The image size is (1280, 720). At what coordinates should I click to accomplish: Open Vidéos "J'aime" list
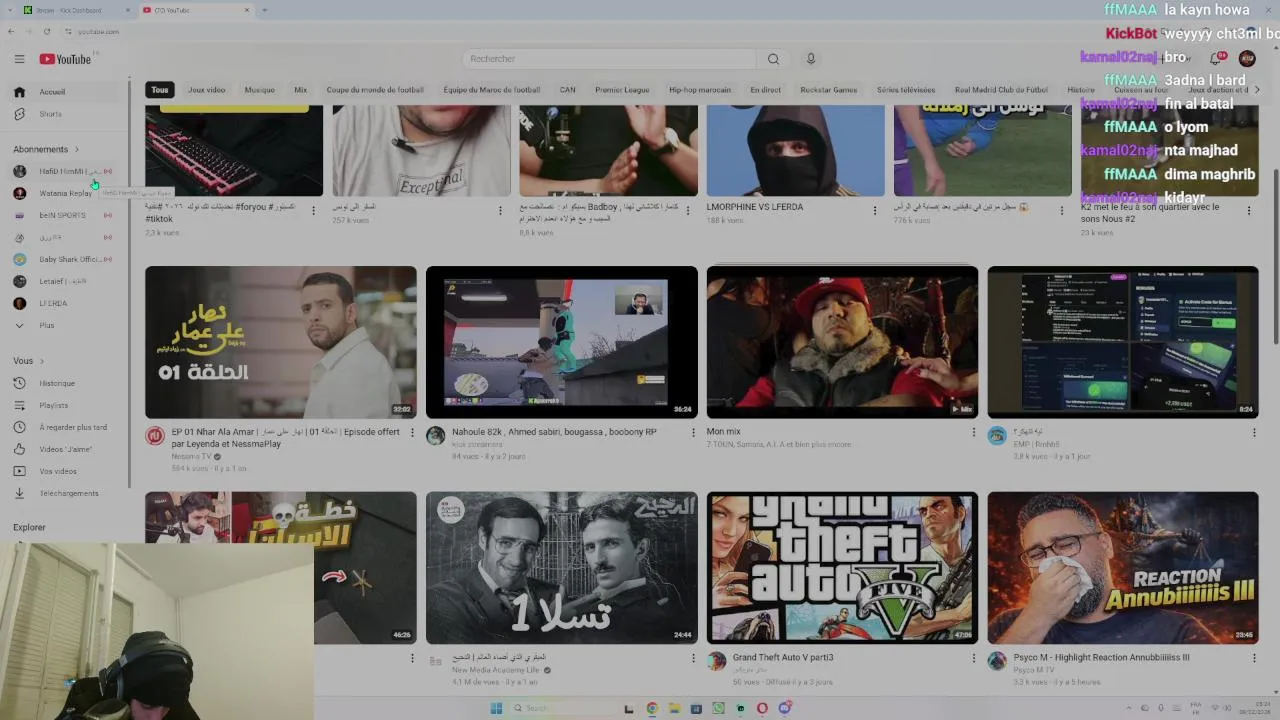pyautogui.click(x=66, y=449)
